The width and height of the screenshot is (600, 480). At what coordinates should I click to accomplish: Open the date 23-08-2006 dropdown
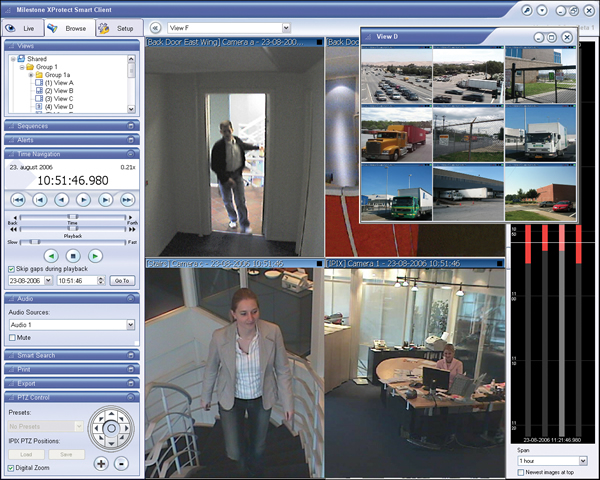tap(48, 281)
